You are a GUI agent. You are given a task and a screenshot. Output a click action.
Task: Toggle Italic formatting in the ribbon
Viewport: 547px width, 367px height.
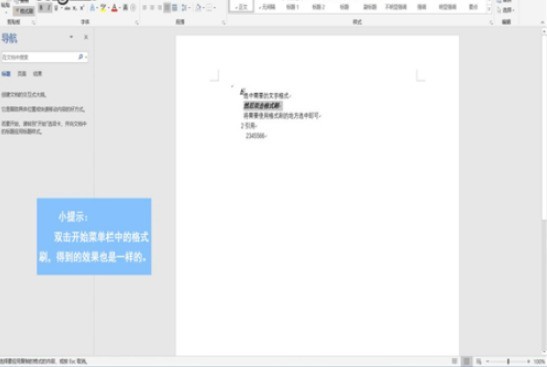tap(48, 8)
